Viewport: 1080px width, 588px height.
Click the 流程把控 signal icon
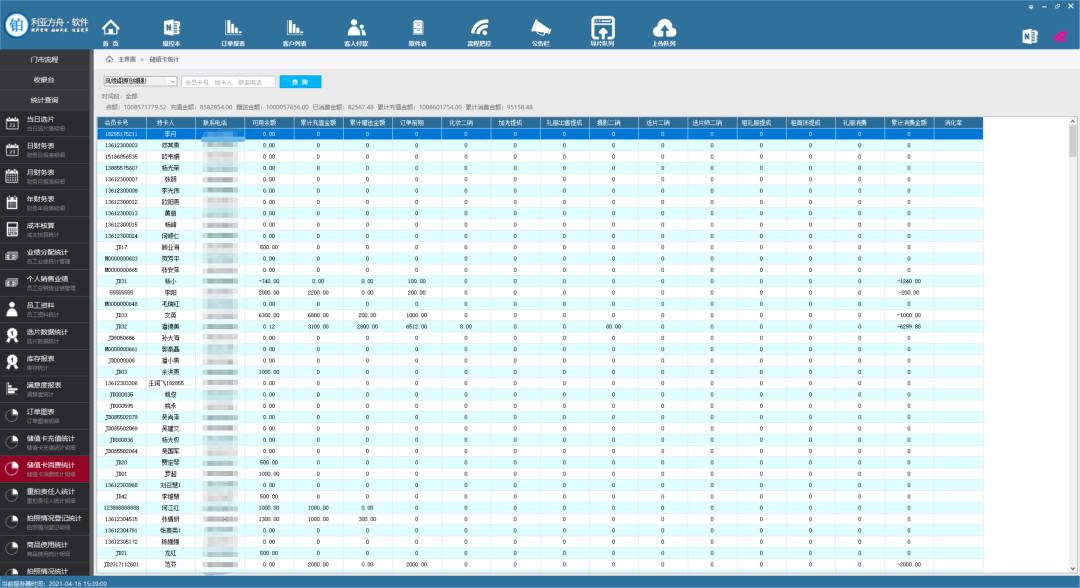(479, 32)
